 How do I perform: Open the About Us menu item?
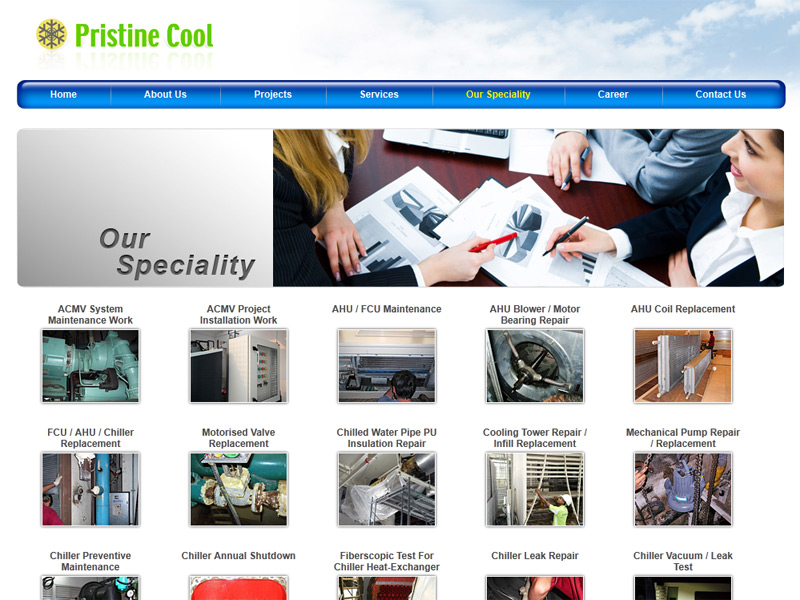(165, 94)
